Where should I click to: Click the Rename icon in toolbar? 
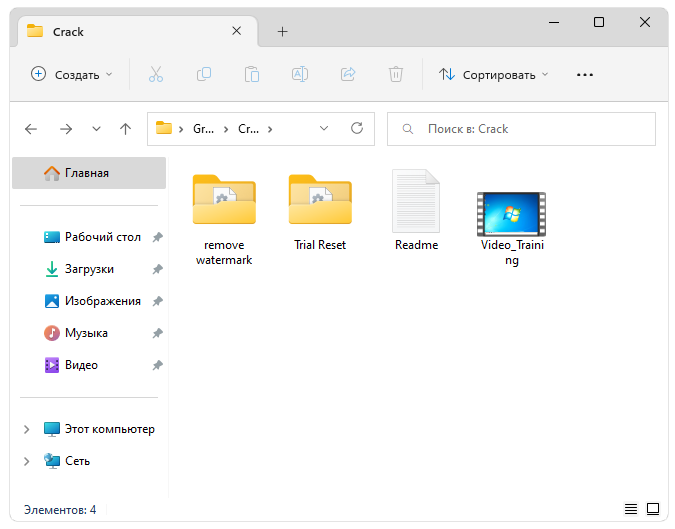coord(300,74)
